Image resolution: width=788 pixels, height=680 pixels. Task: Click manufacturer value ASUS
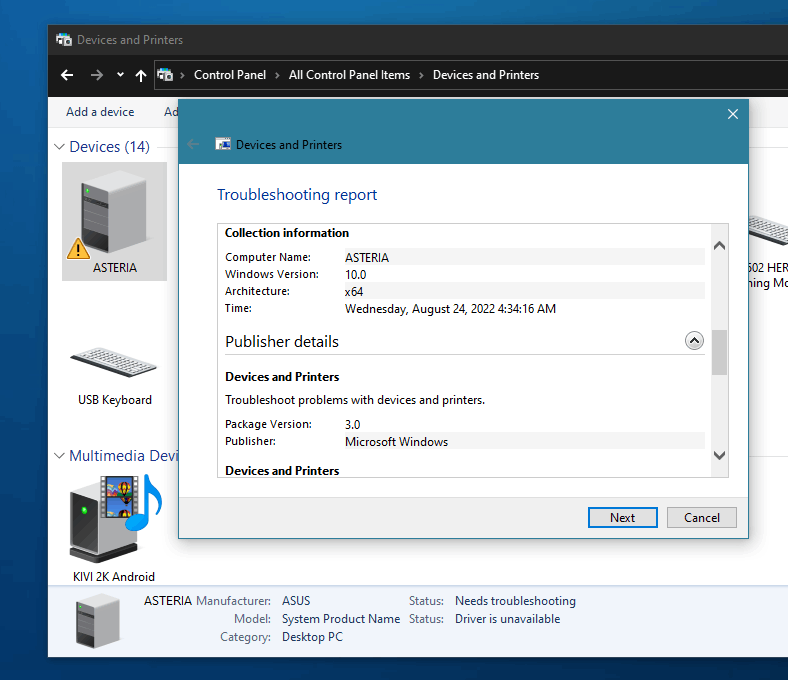tap(296, 601)
